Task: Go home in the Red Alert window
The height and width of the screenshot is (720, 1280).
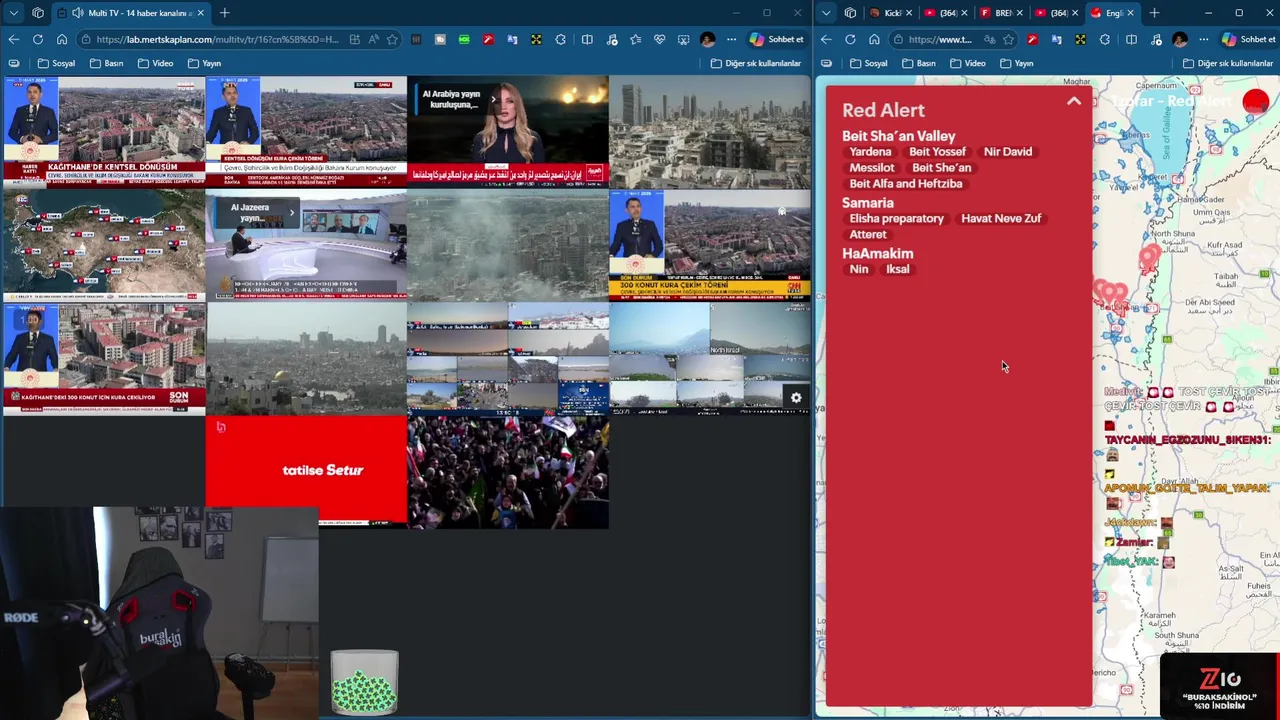Action: (874, 39)
